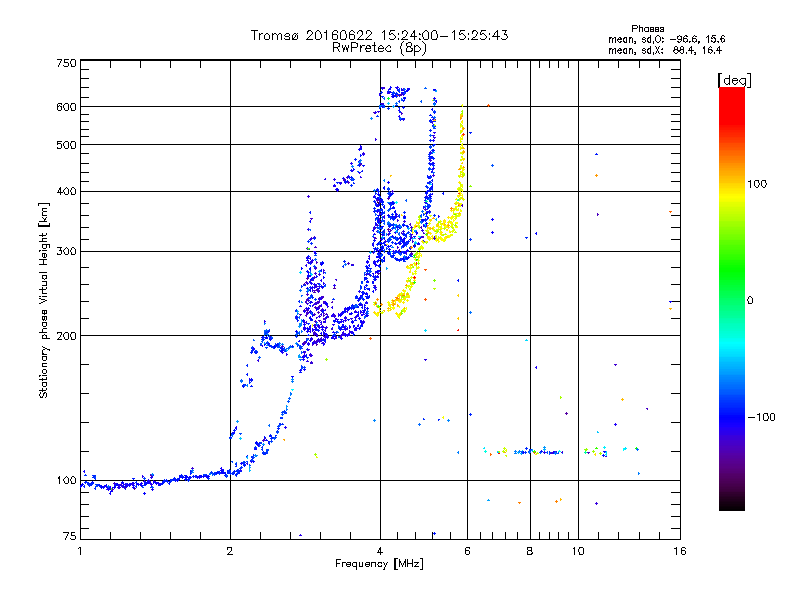Click the '4' x-axis tick label

[380, 551]
